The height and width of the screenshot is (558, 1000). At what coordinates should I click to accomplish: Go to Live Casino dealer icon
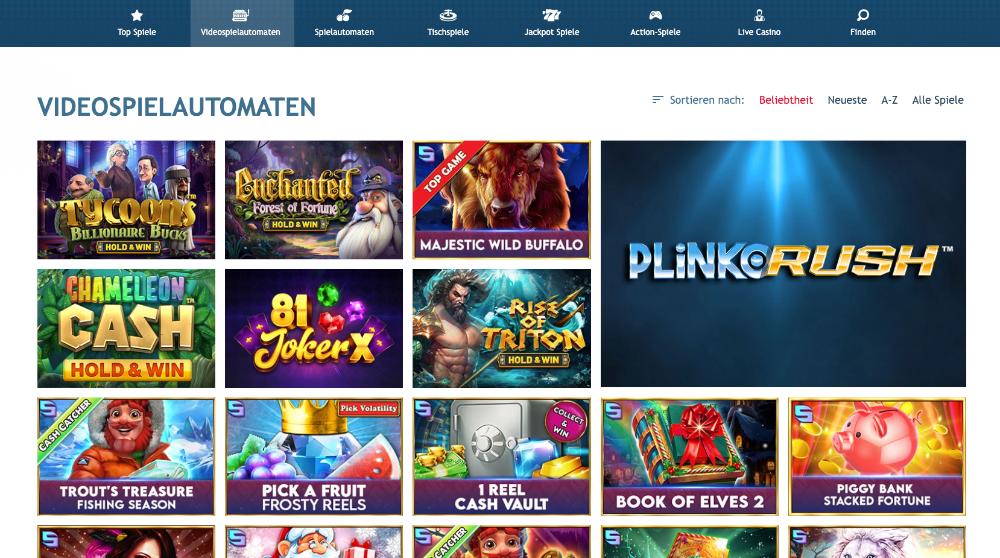coord(759,15)
